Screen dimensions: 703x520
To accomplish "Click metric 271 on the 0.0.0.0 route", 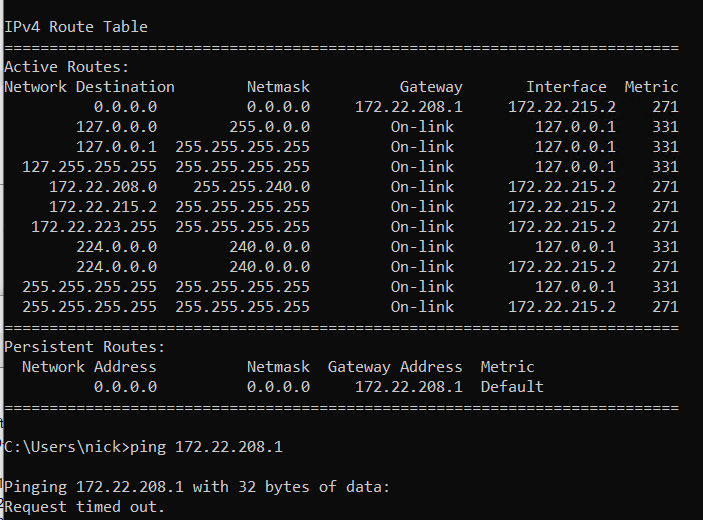I will 665,107.
